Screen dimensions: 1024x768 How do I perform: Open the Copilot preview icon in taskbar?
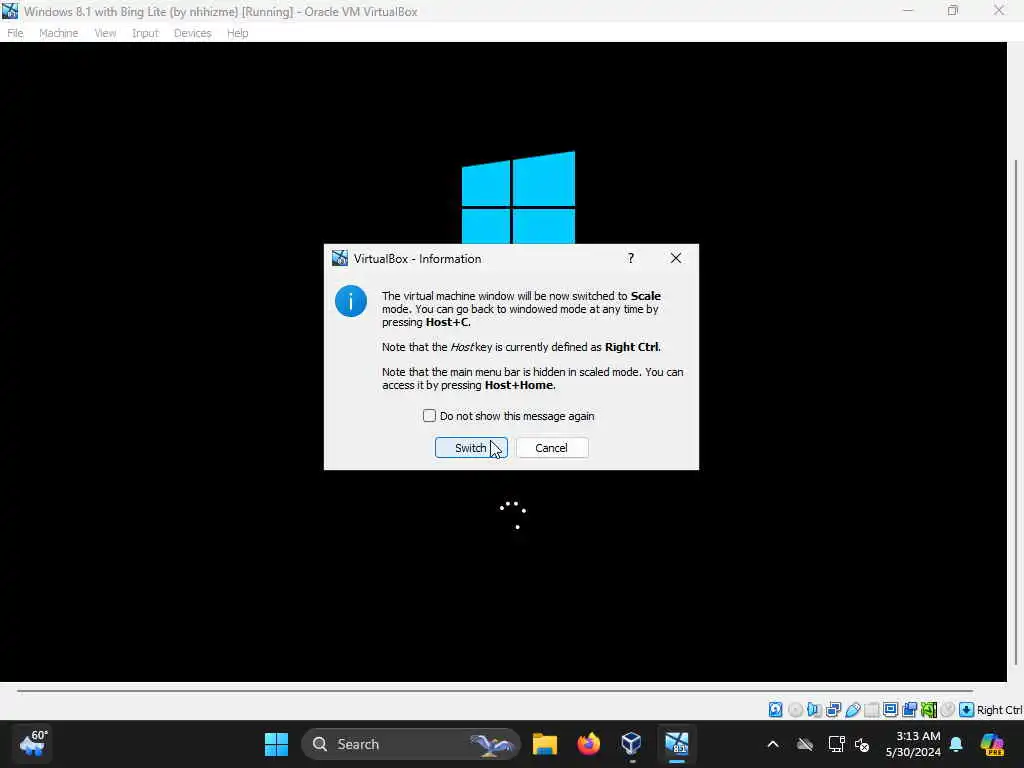coord(992,744)
